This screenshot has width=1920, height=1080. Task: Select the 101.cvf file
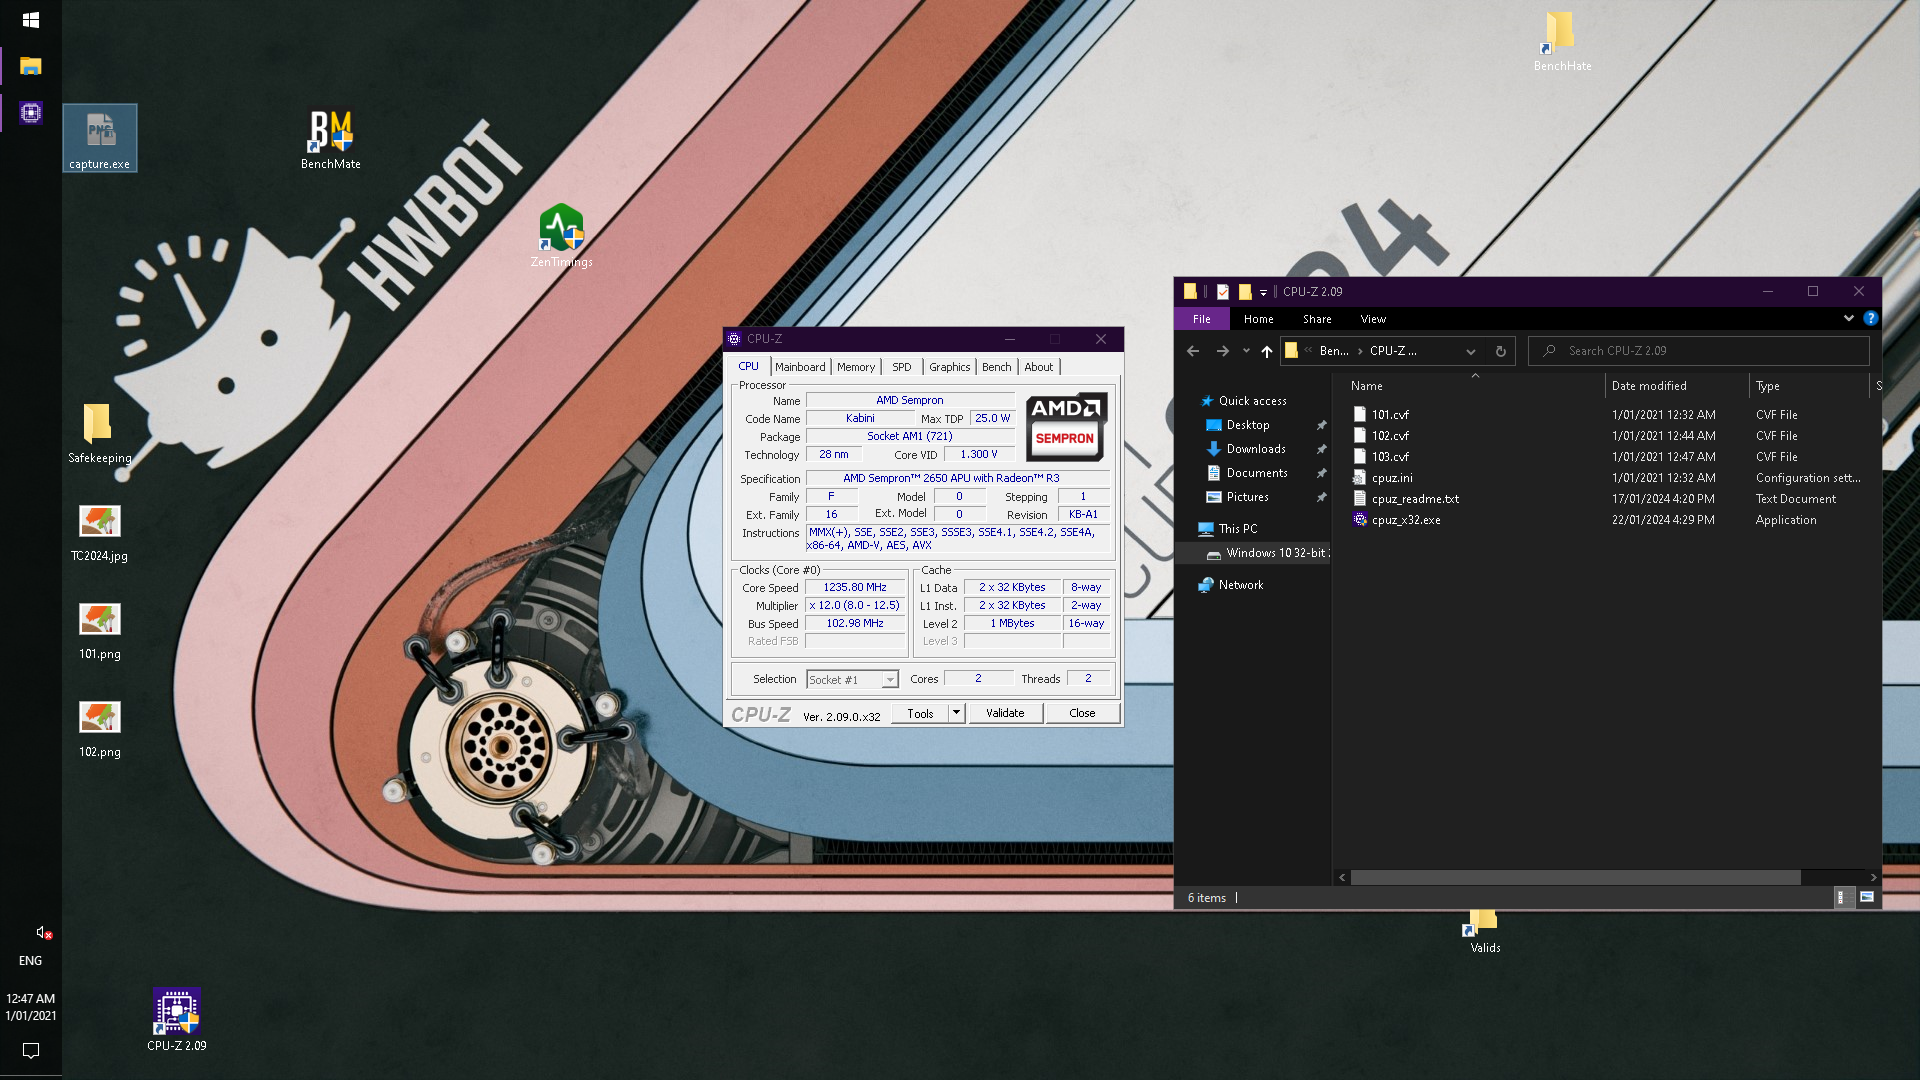click(1390, 415)
